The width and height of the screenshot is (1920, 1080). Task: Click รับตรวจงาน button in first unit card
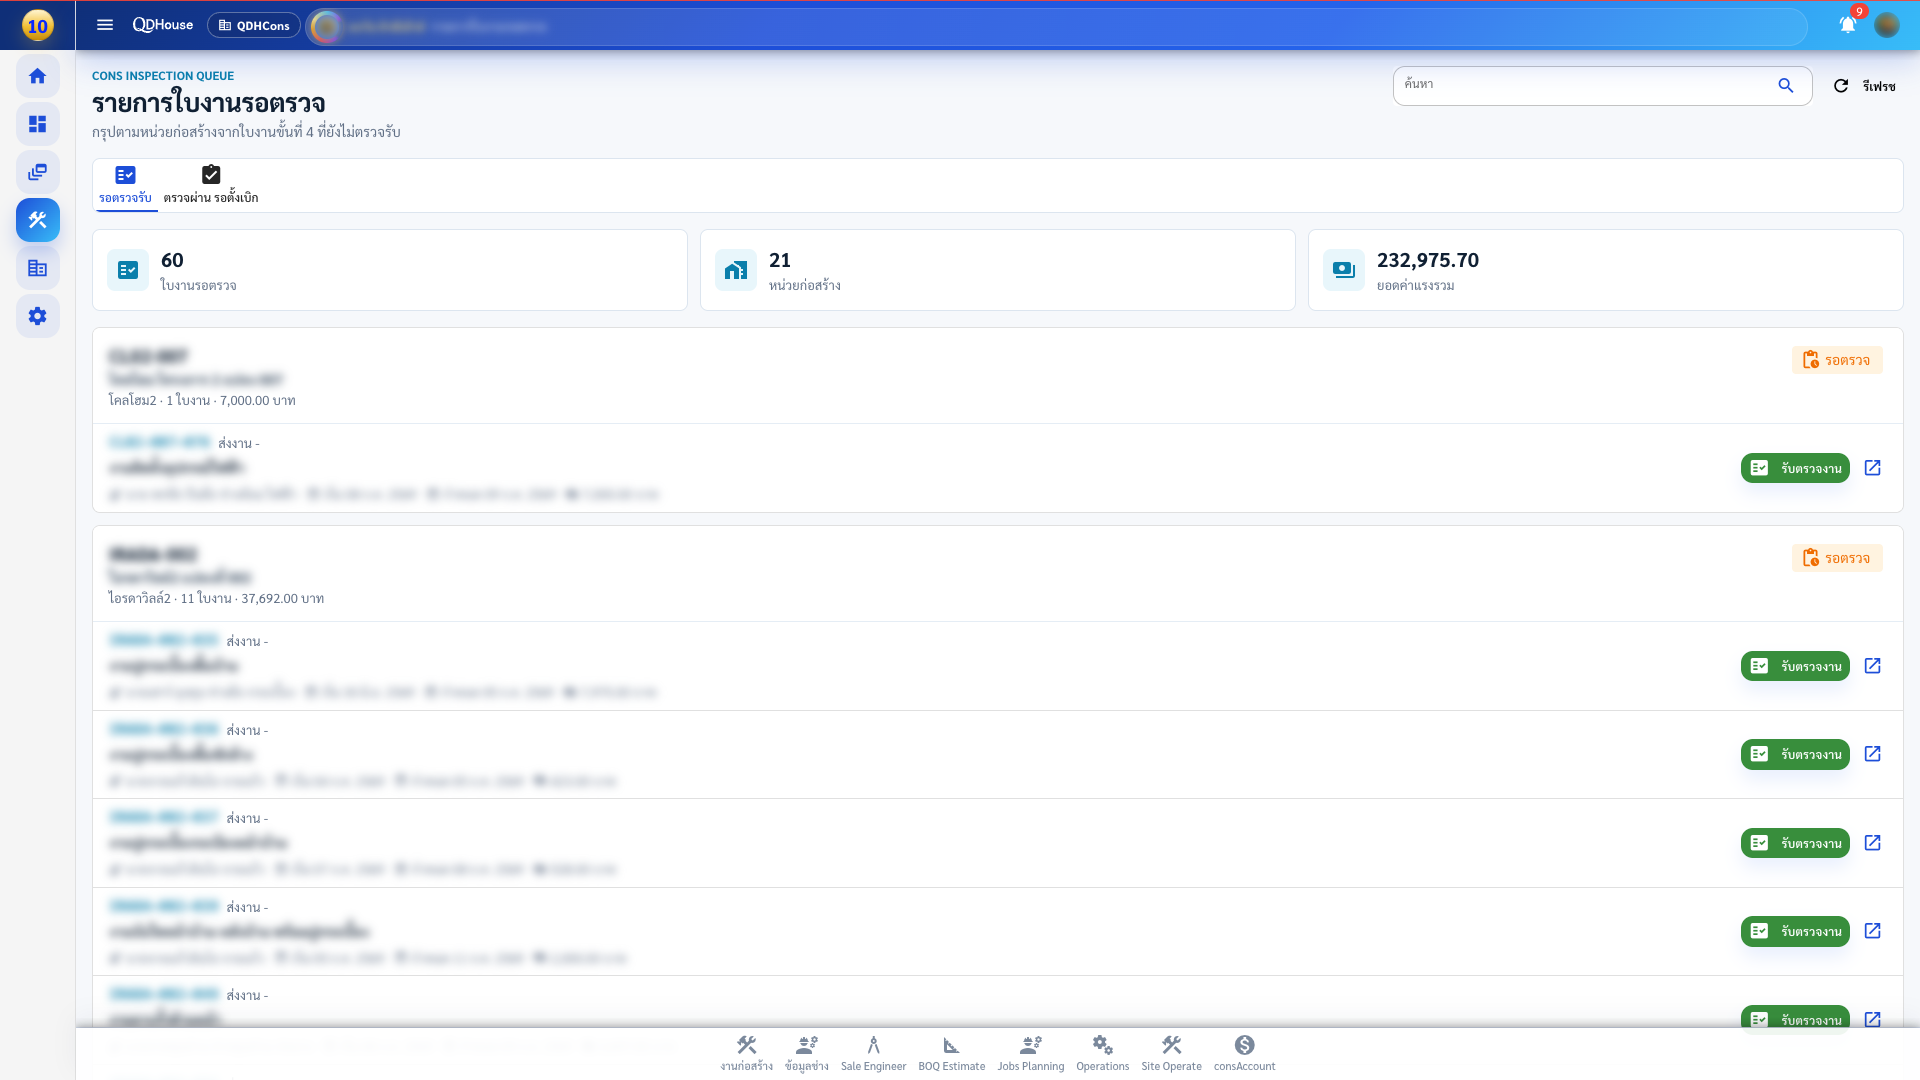point(1795,468)
